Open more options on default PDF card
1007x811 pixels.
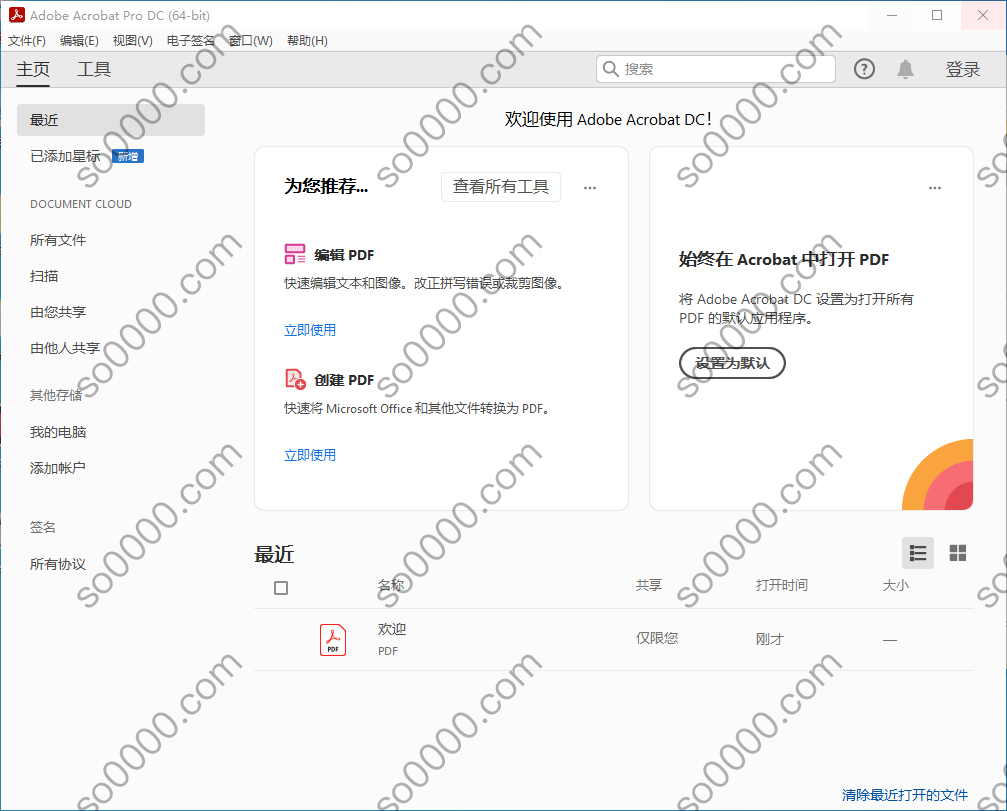(934, 188)
